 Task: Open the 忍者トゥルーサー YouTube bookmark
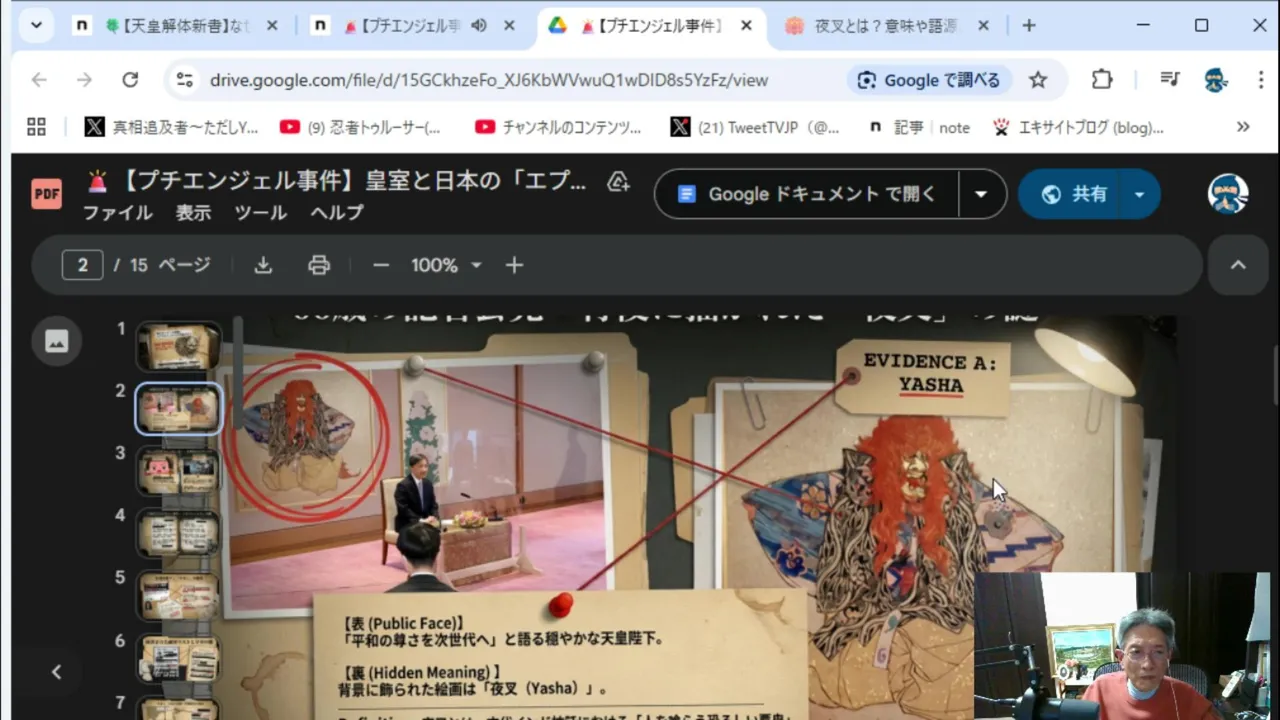coord(360,127)
